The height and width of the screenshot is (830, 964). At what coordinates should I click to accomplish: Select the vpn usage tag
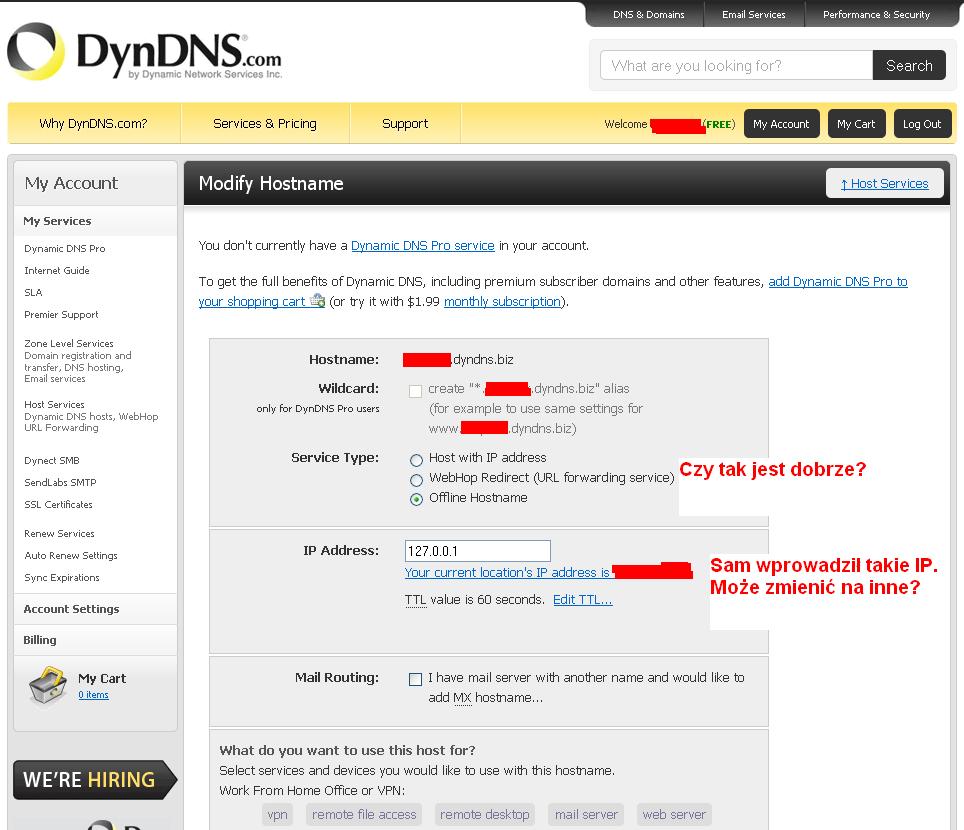(x=277, y=815)
